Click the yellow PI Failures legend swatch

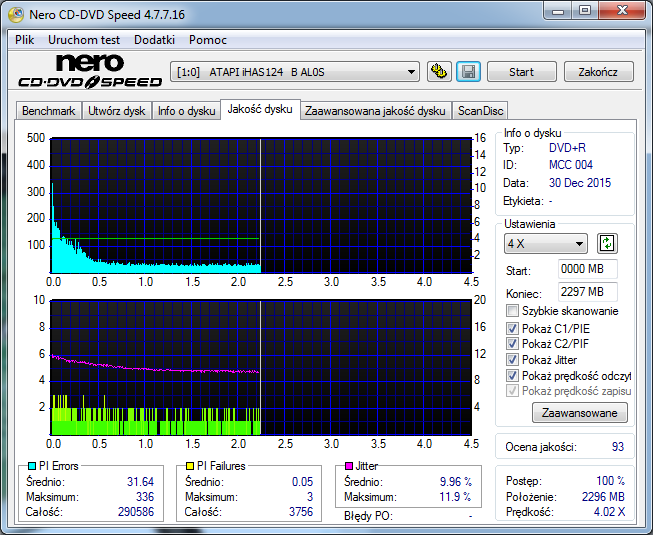190,466
